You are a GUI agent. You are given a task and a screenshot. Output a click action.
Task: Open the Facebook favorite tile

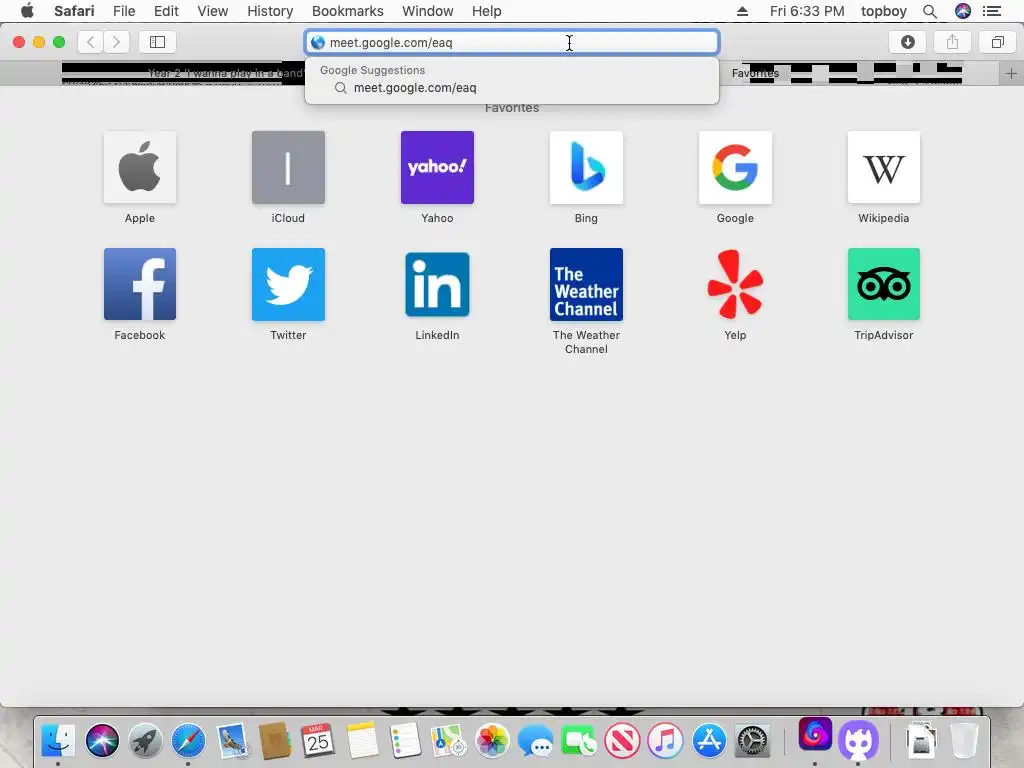coord(140,284)
